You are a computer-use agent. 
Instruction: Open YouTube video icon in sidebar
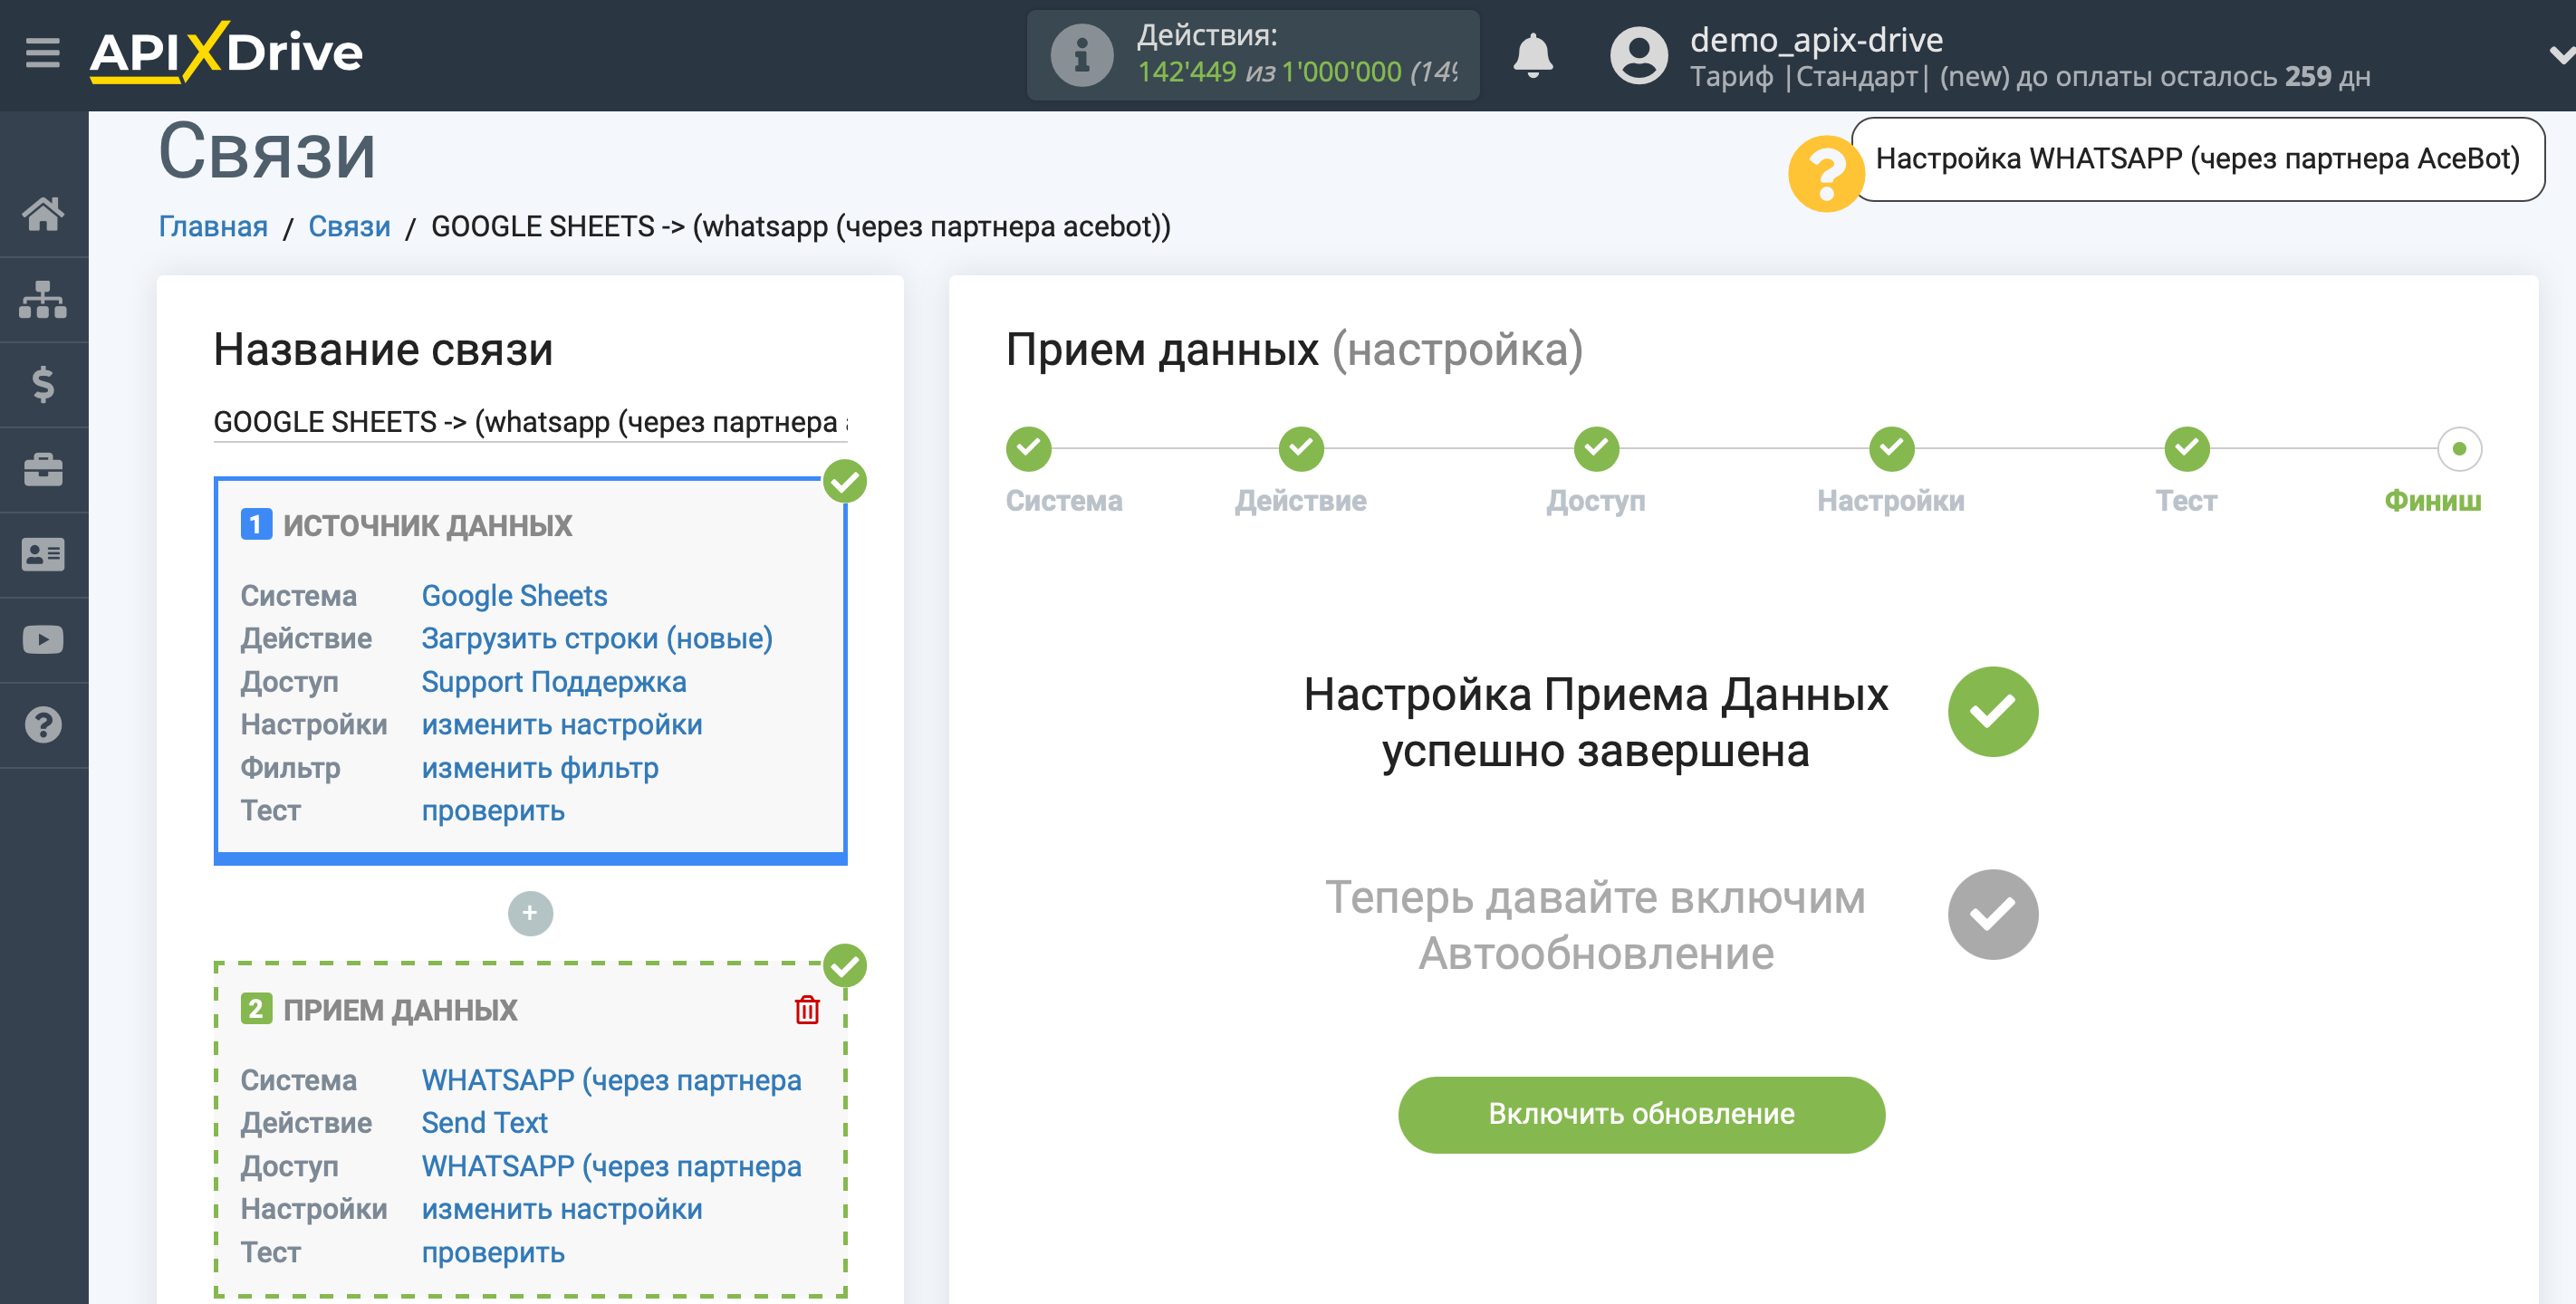coord(43,639)
